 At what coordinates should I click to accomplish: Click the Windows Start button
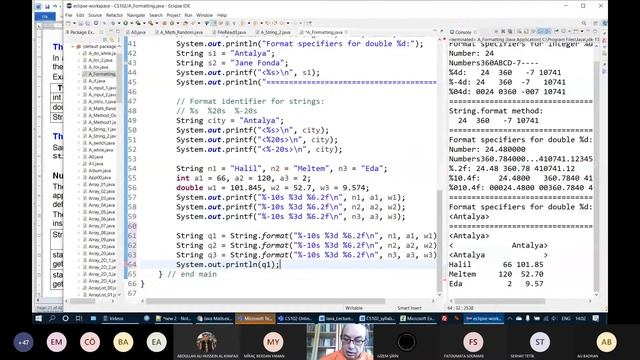tap(38, 318)
